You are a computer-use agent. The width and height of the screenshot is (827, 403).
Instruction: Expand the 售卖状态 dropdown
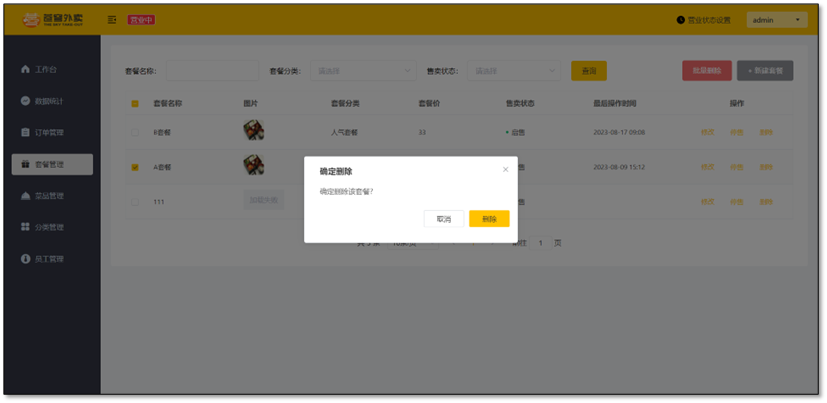[x=515, y=71]
